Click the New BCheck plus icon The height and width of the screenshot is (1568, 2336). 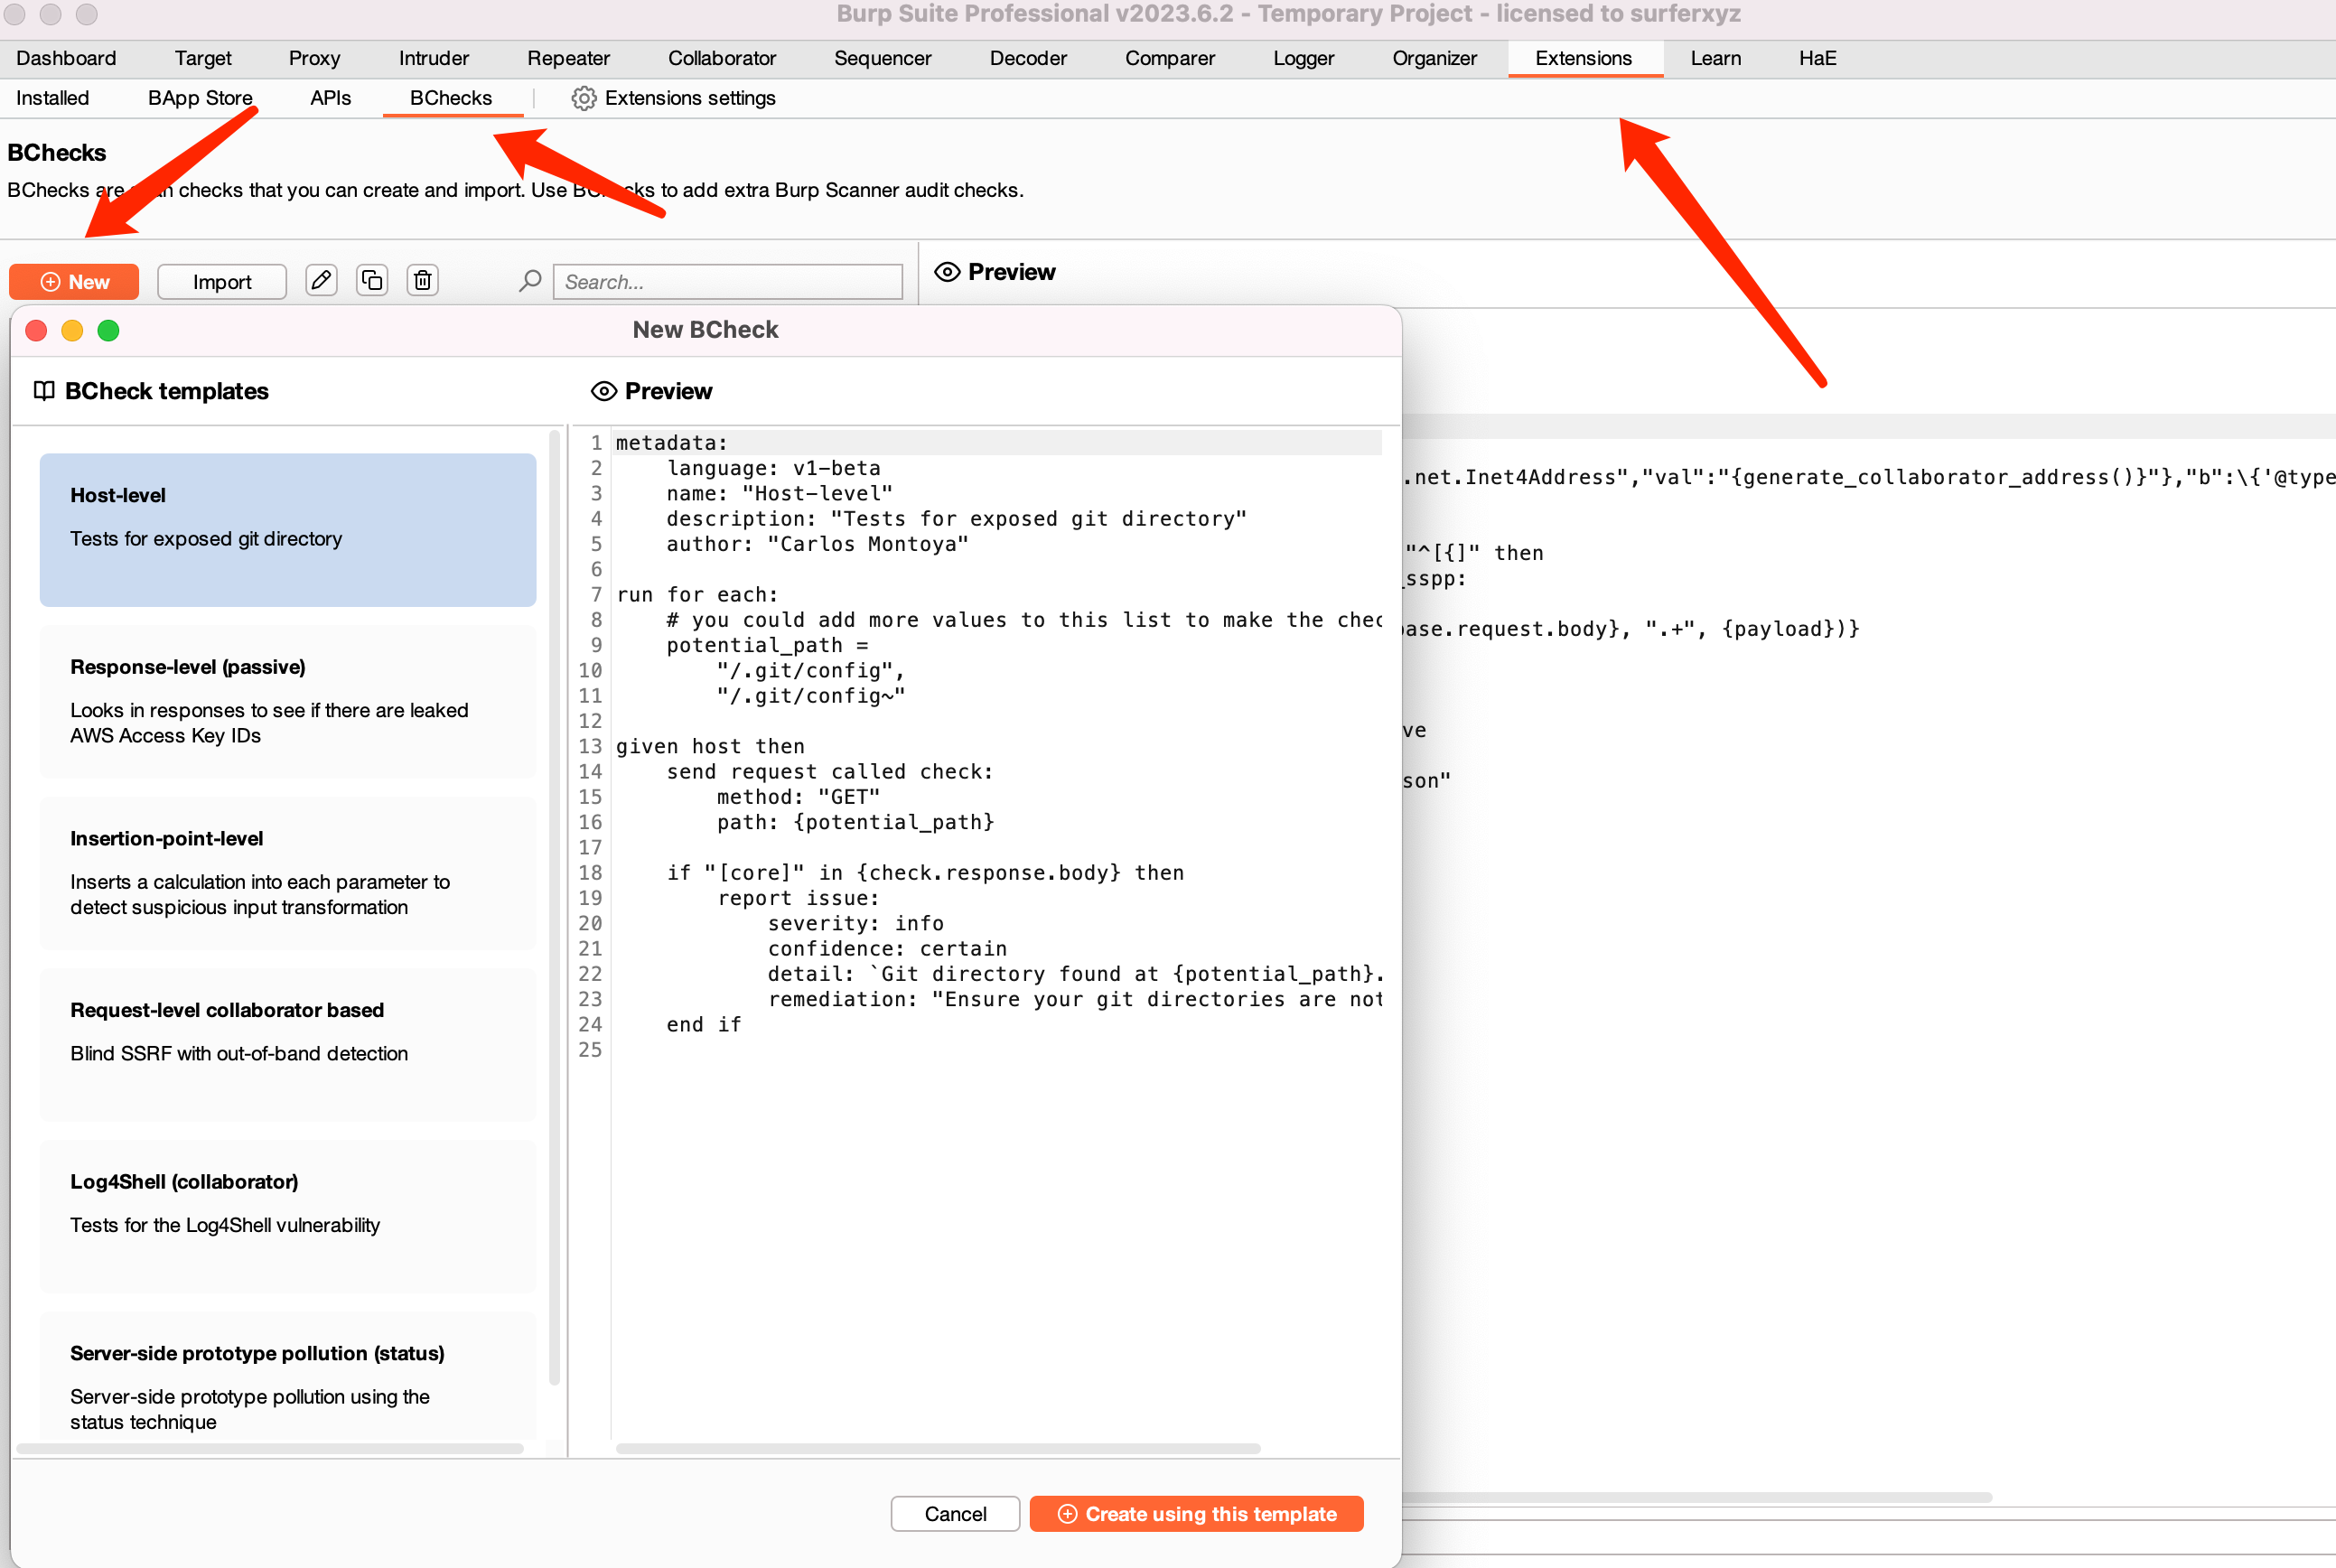click(50, 281)
